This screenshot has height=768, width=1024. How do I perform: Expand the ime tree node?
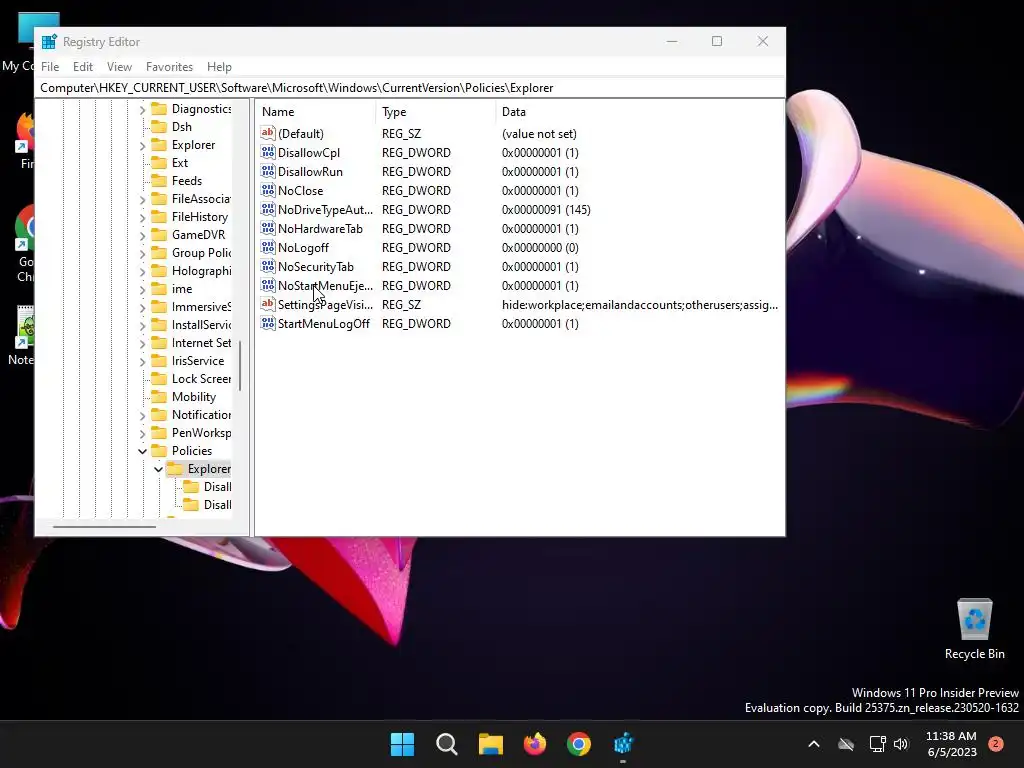(x=142, y=289)
